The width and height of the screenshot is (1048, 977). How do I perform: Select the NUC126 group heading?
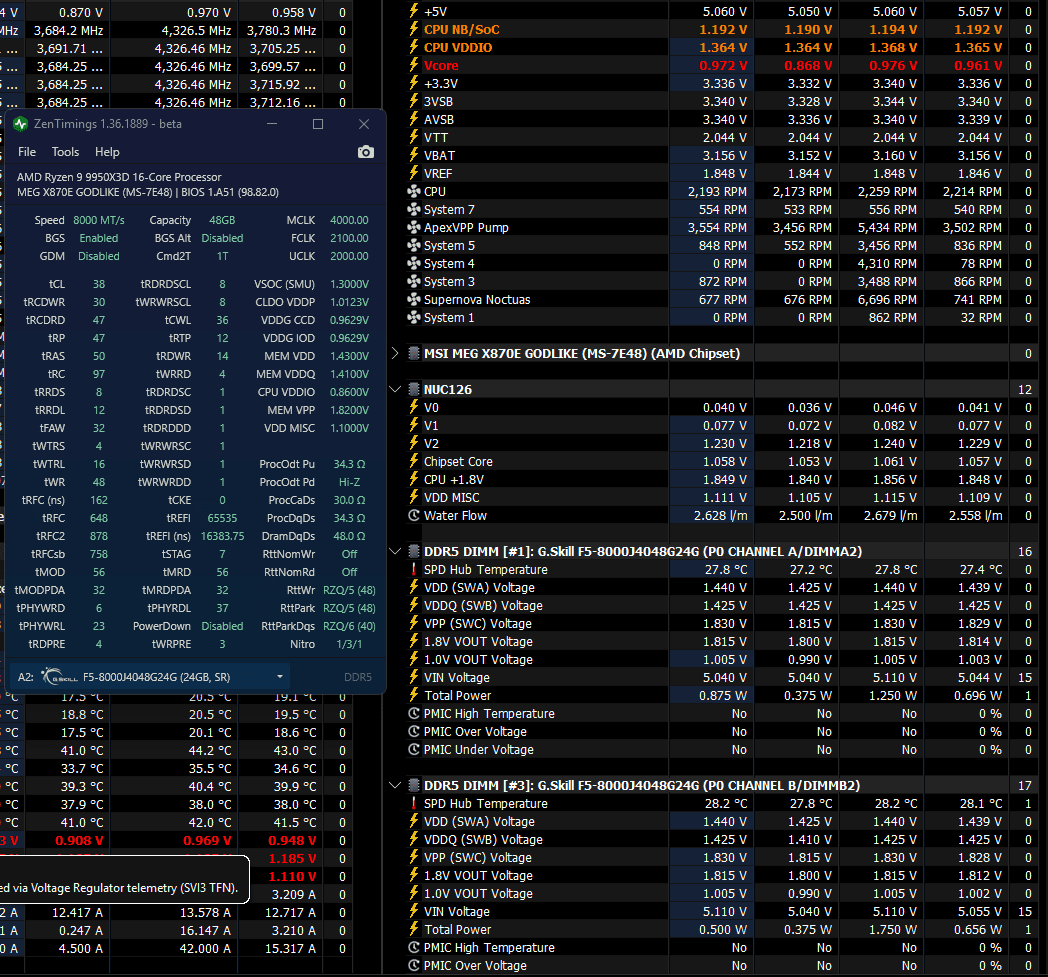448,390
